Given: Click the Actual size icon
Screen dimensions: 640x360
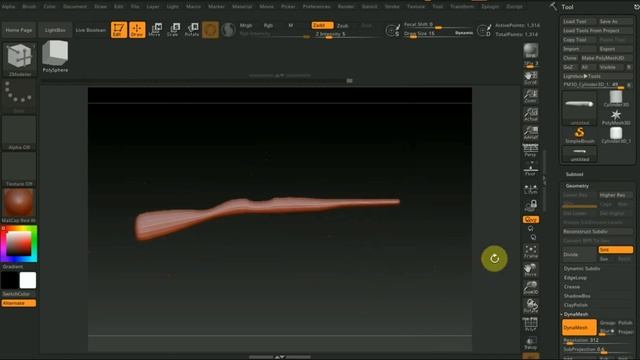Looking at the screenshot, I should point(531,114).
